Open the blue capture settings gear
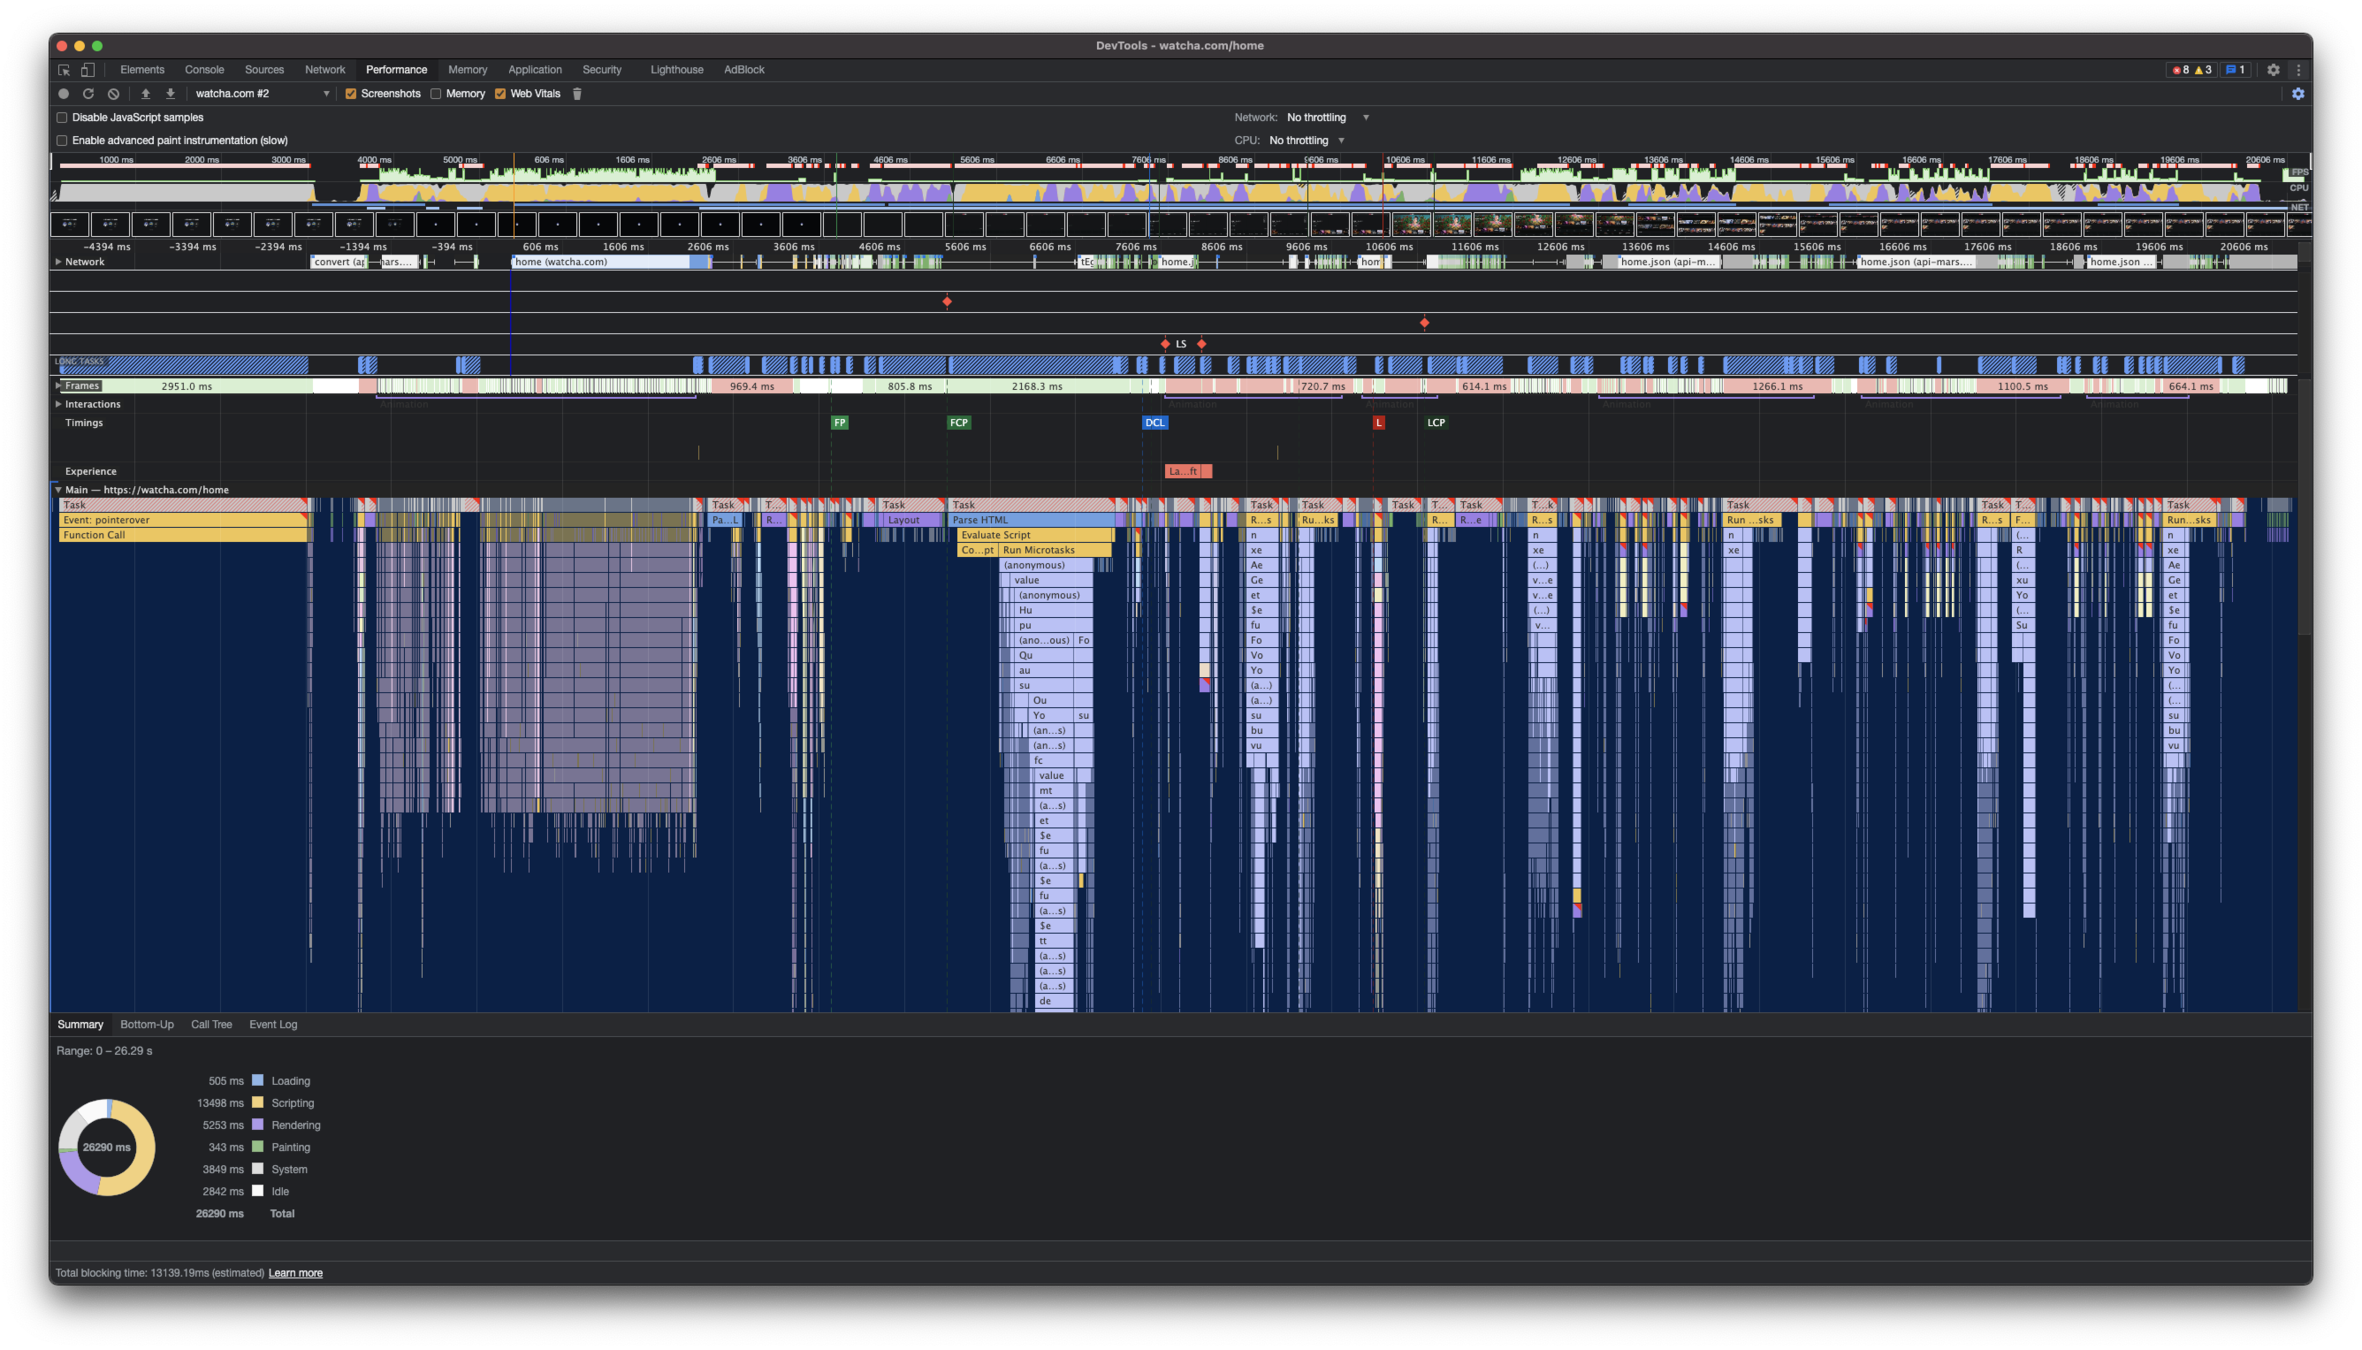 point(2298,94)
